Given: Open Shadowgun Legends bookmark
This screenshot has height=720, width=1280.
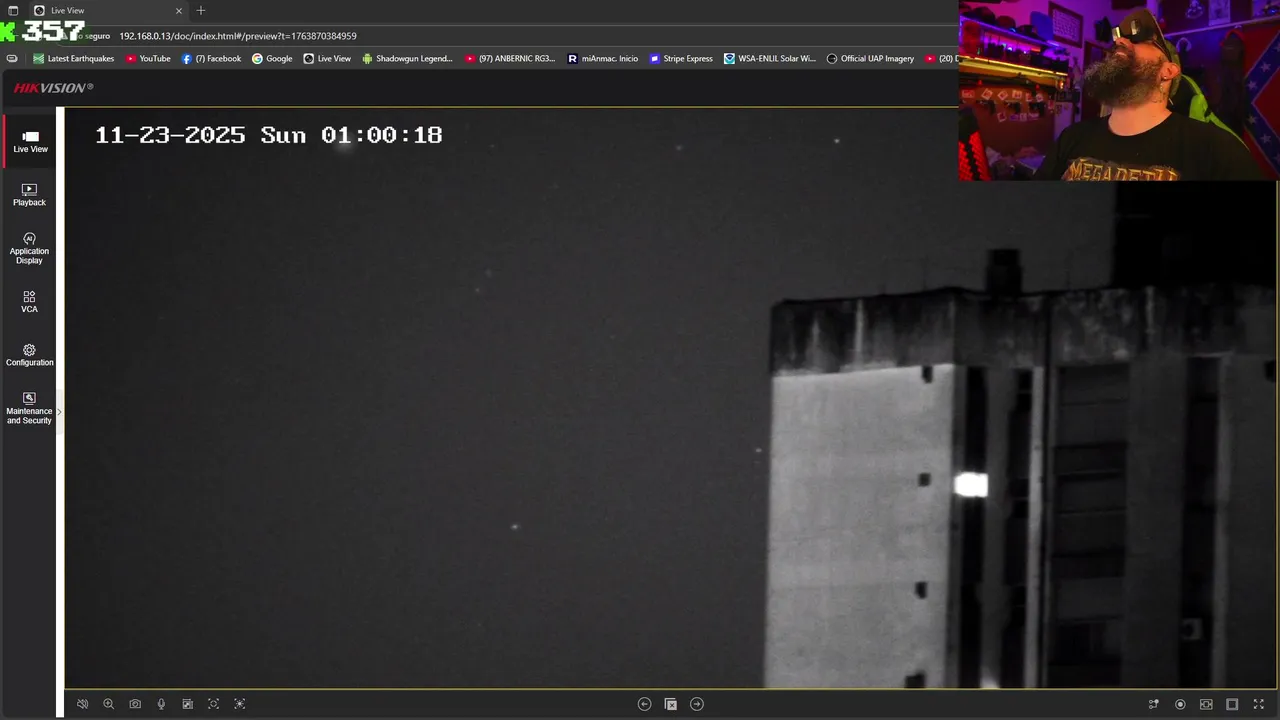Looking at the screenshot, I should pos(407,58).
